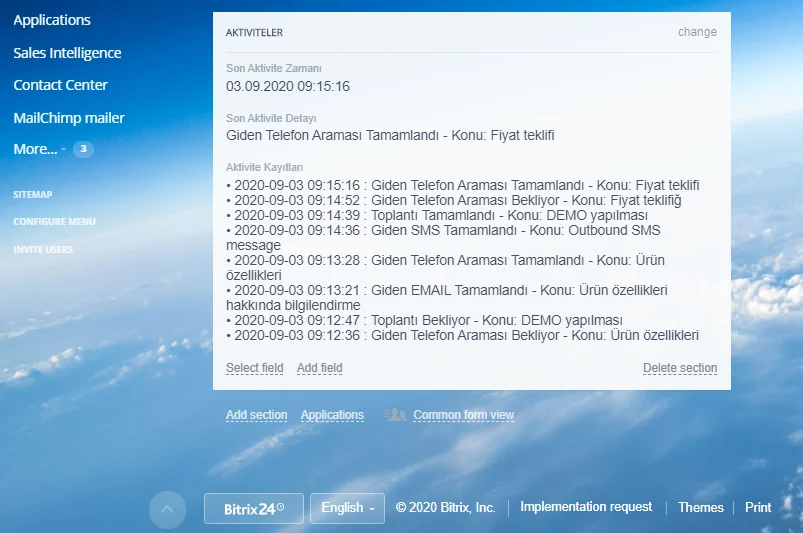
Task: Click the Bitrix24 logo button
Action: [x=253, y=508]
